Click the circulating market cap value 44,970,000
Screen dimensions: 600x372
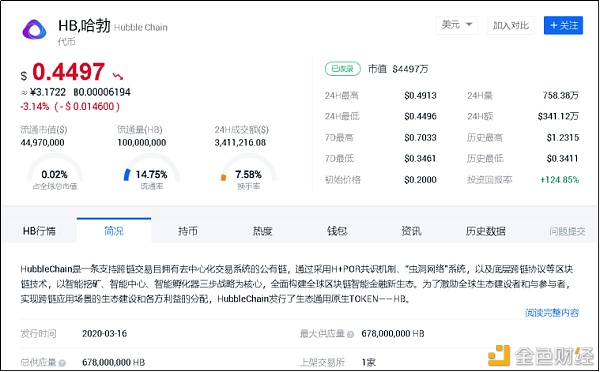point(42,143)
